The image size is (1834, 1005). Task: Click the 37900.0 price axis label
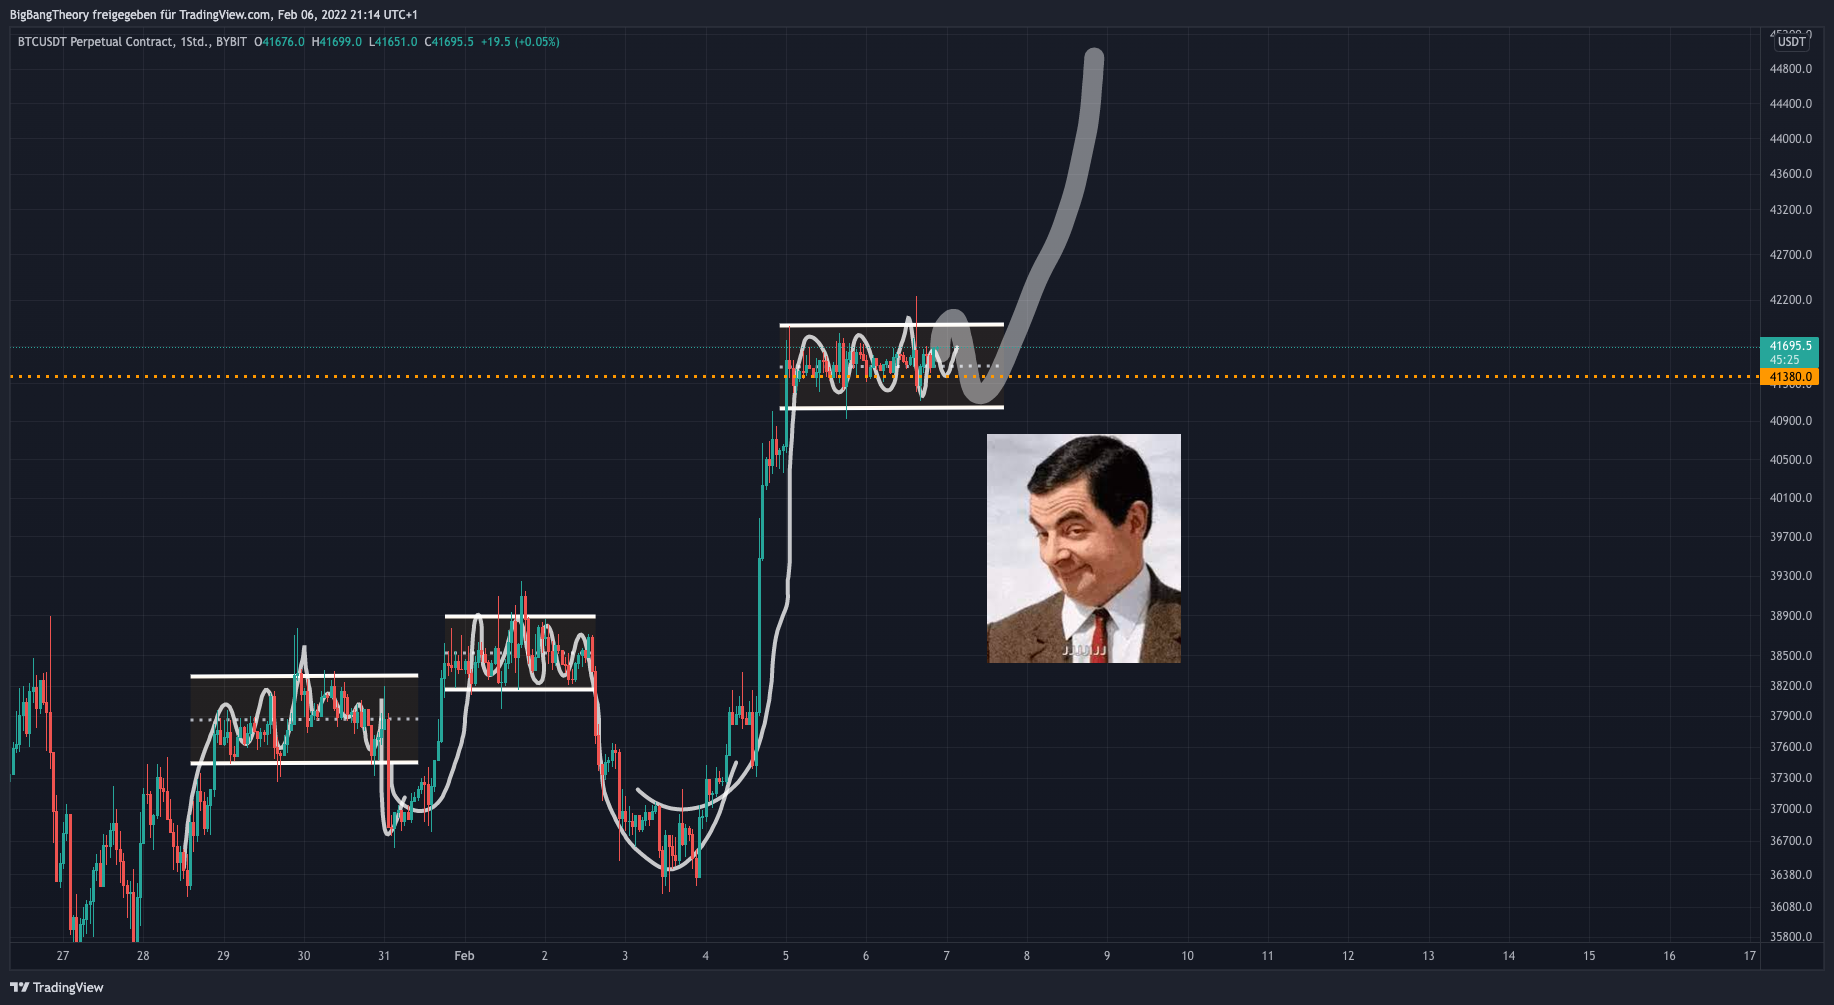click(x=1791, y=716)
